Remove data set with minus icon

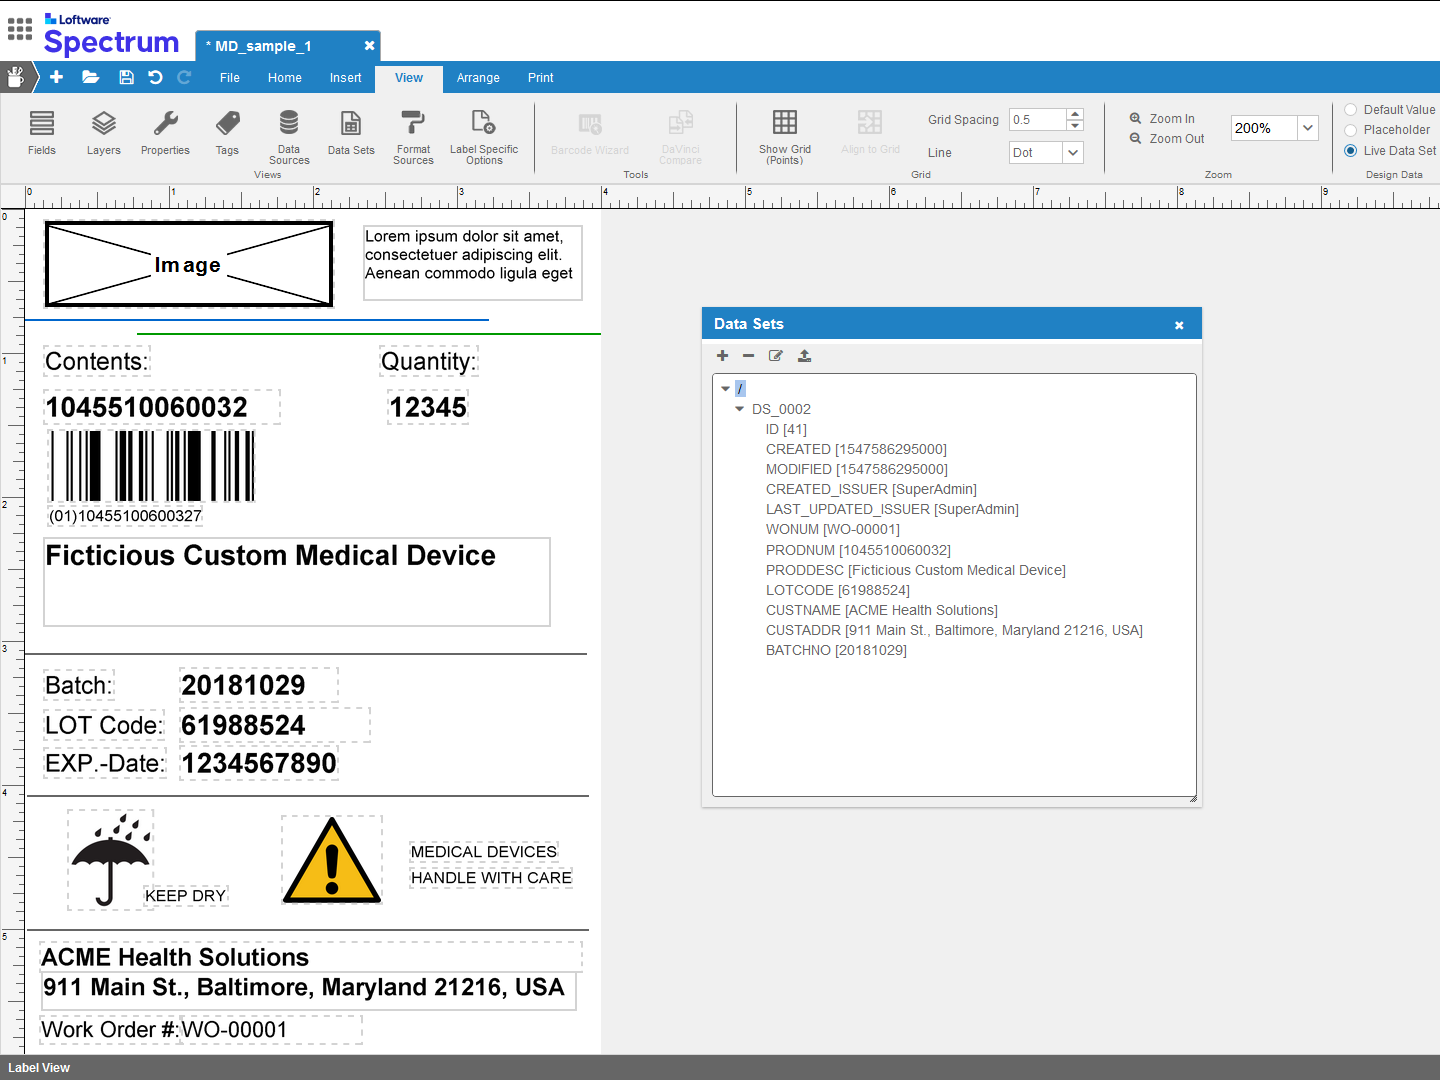pyautogui.click(x=748, y=356)
